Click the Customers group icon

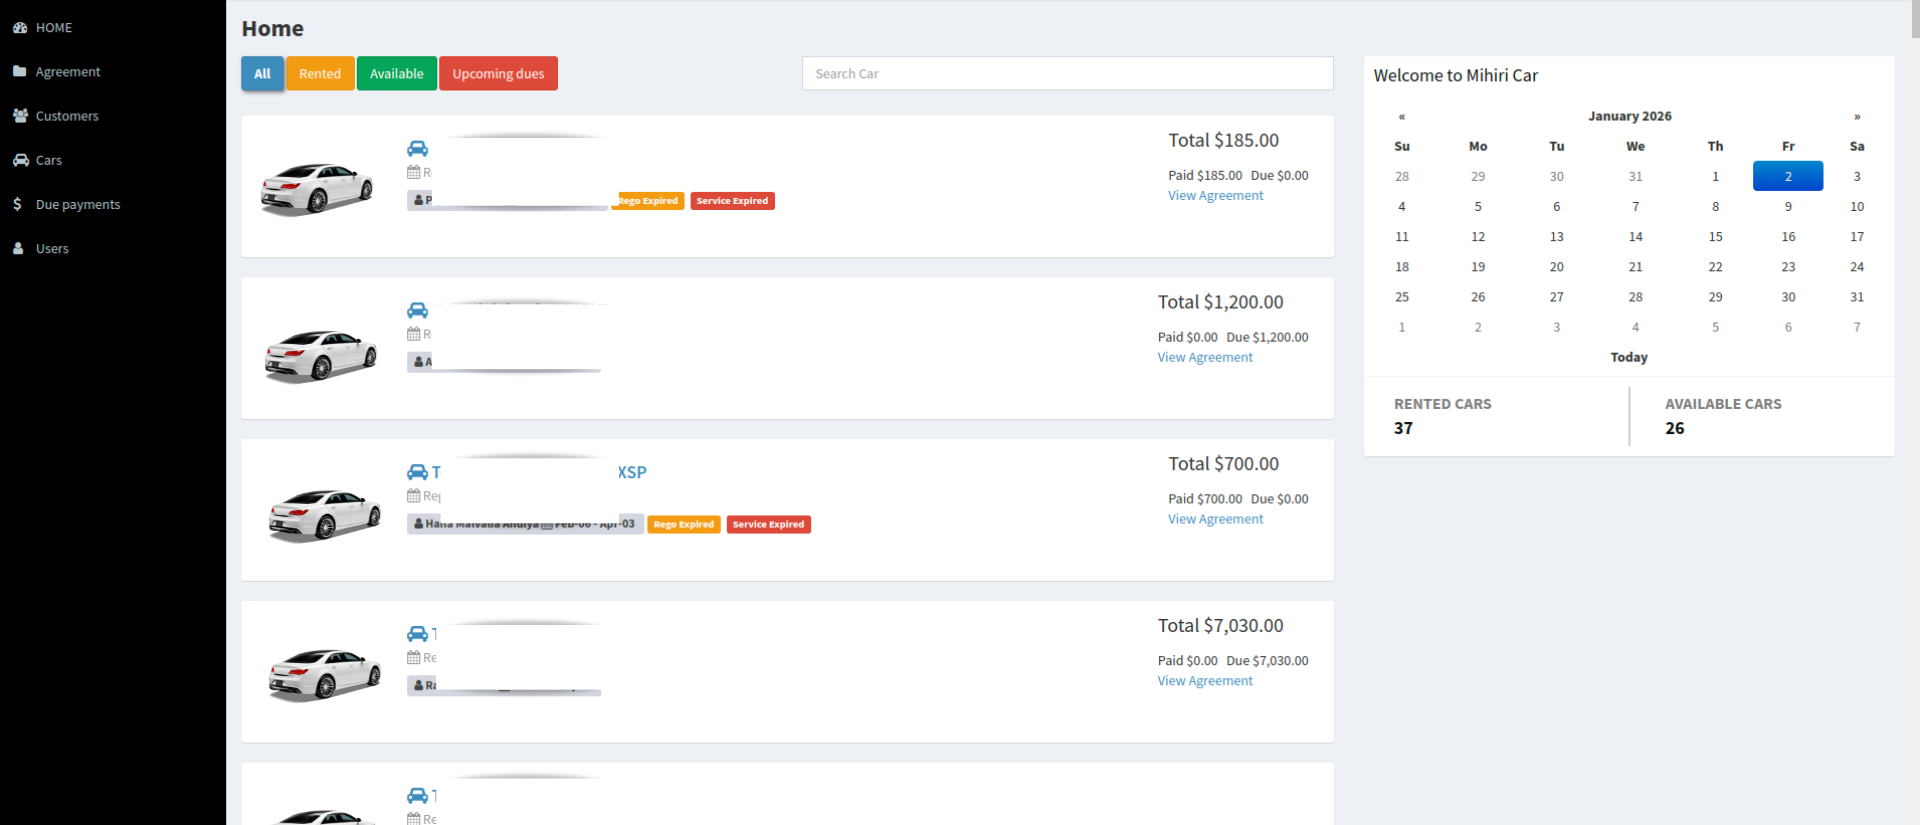click(x=20, y=116)
